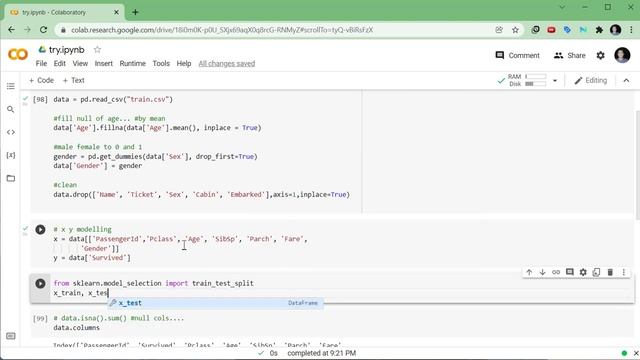
Task: Select x_test autocomplete suggestion
Action: pos(216,303)
